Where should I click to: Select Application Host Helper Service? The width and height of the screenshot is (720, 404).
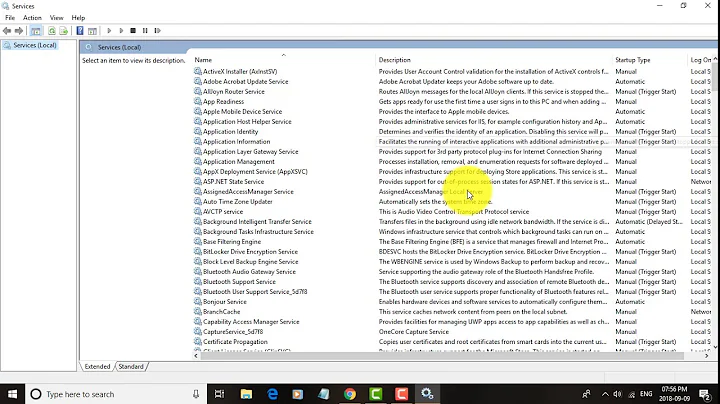(x=247, y=122)
